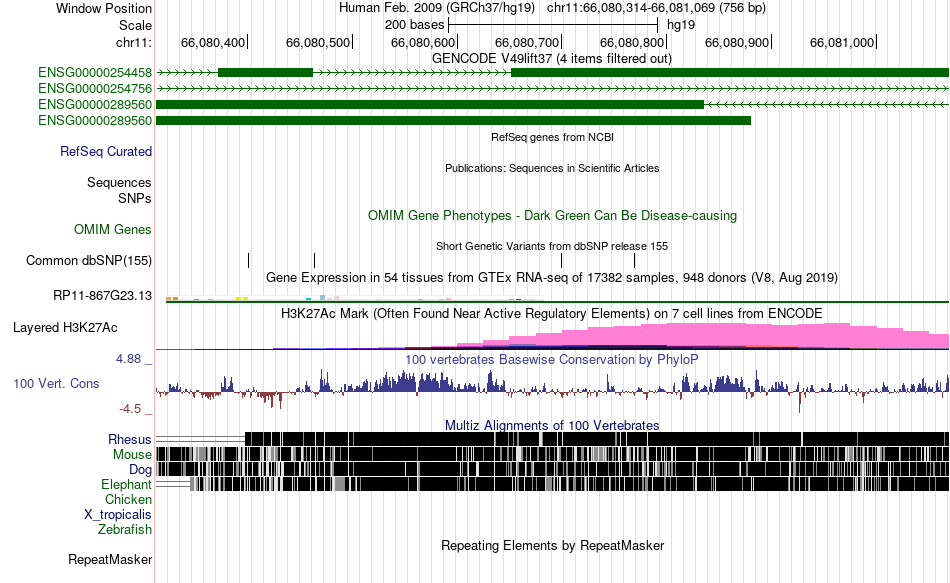Click Repeating Elements by RepeatMasker title
The height and width of the screenshot is (583, 950).
pyautogui.click(x=553, y=545)
